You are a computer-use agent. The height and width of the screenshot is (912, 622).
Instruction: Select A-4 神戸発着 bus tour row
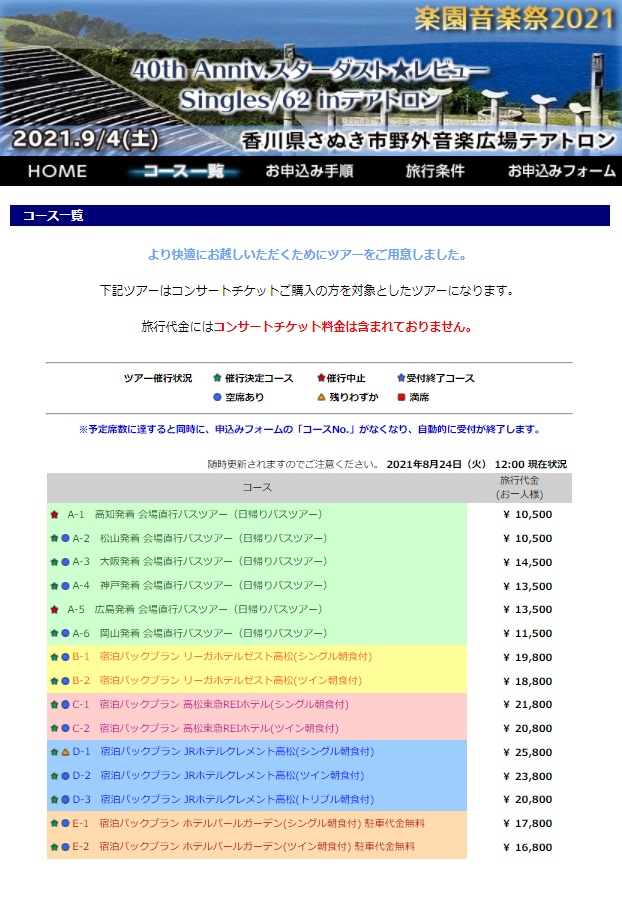click(257, 586)
